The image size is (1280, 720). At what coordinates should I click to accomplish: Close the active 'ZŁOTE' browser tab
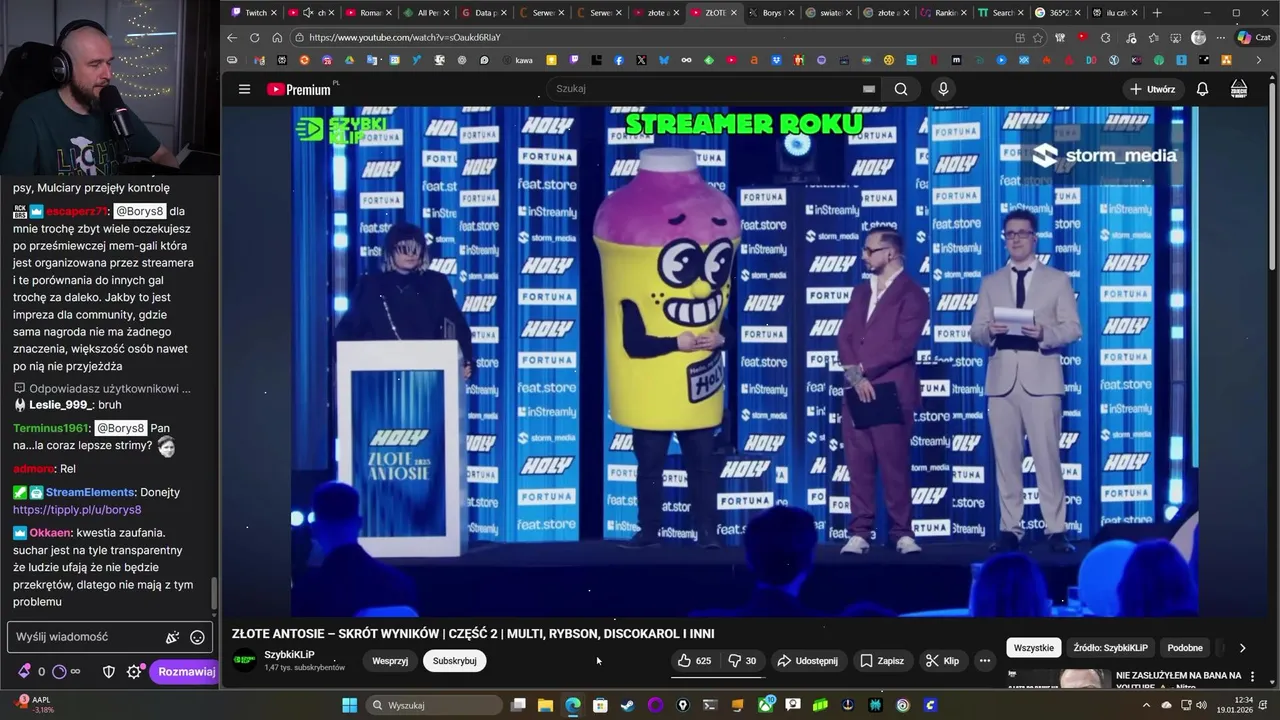(734, 13)
